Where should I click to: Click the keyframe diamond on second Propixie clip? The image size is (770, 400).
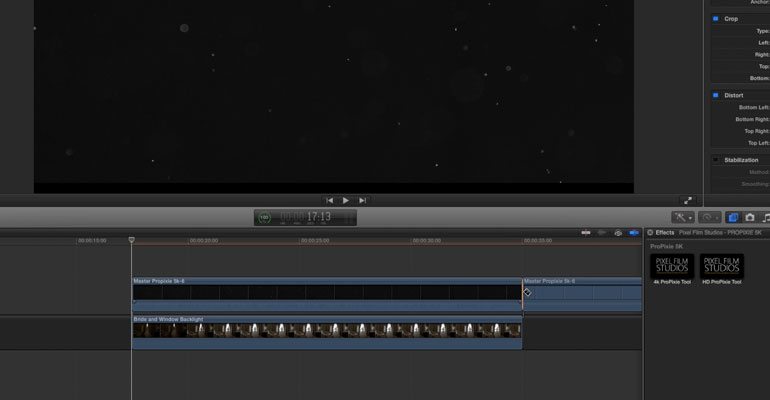point(527,293)
